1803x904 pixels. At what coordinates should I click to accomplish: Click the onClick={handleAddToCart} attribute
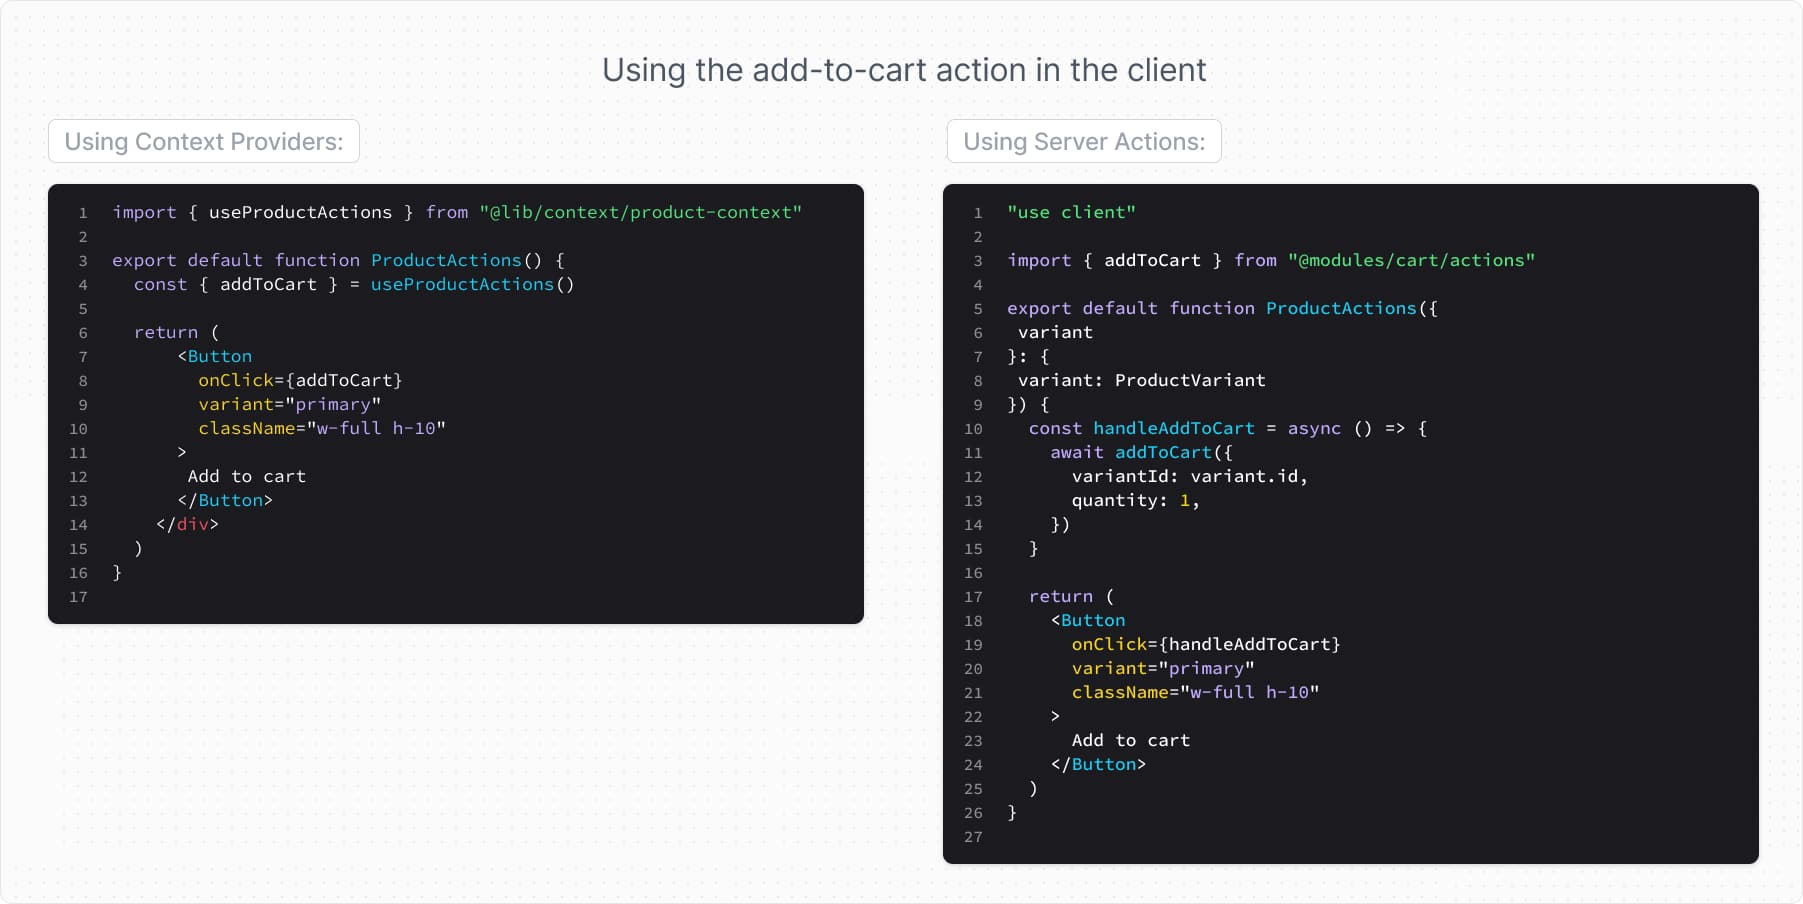pos(1205,644)
